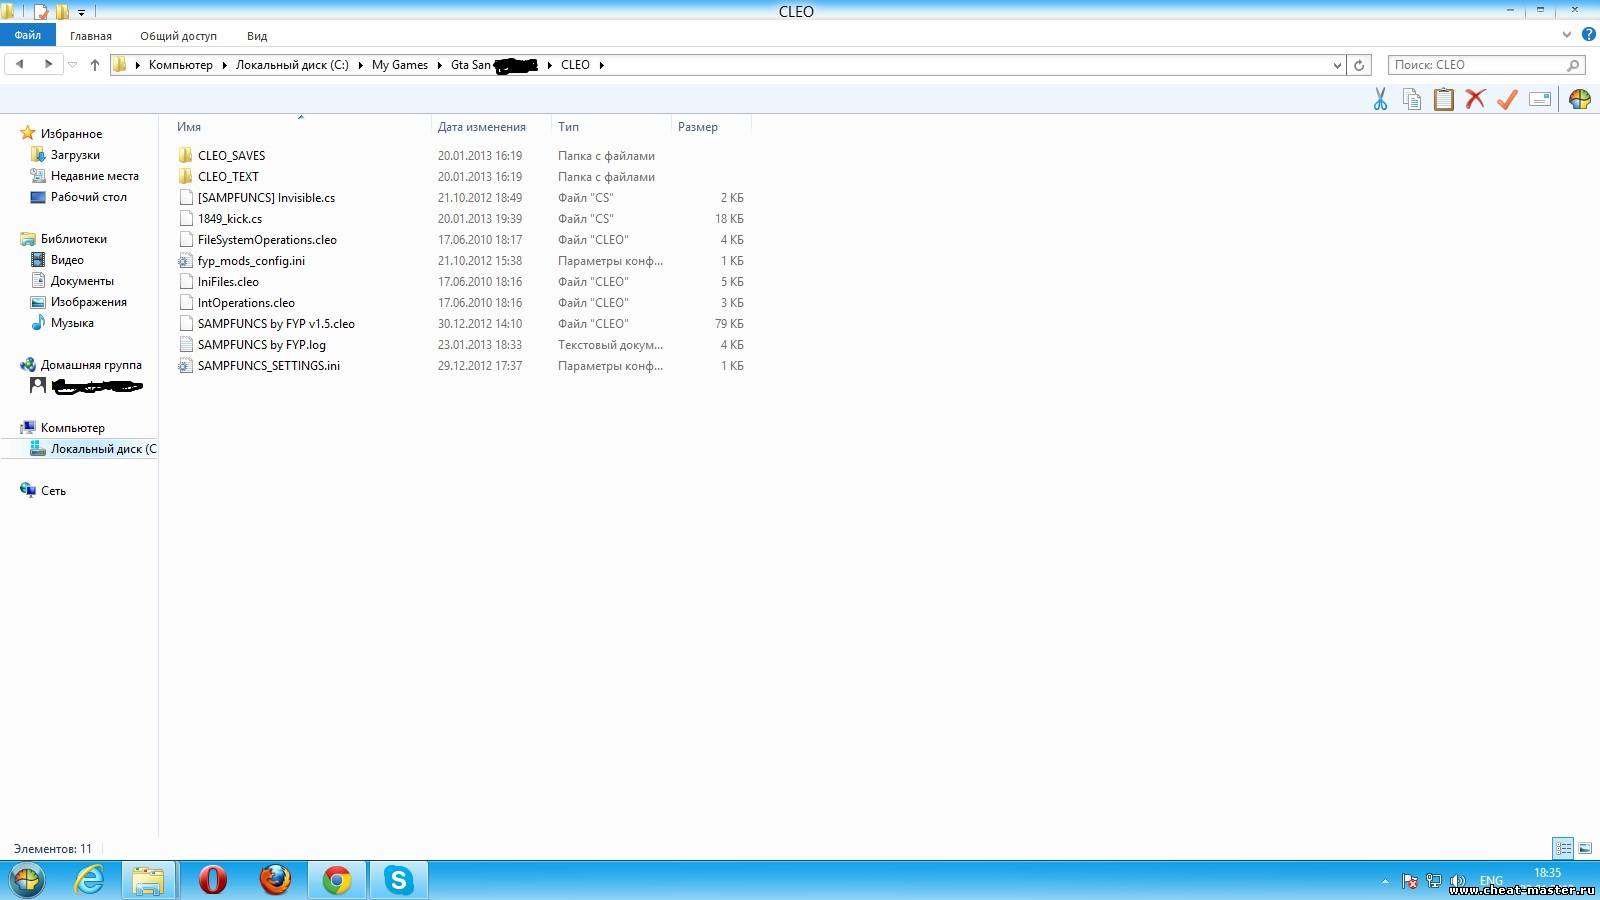Screen dimensions: 1600x900
Task: Sort by the Размер column header
Action: (x=698, y=127)
